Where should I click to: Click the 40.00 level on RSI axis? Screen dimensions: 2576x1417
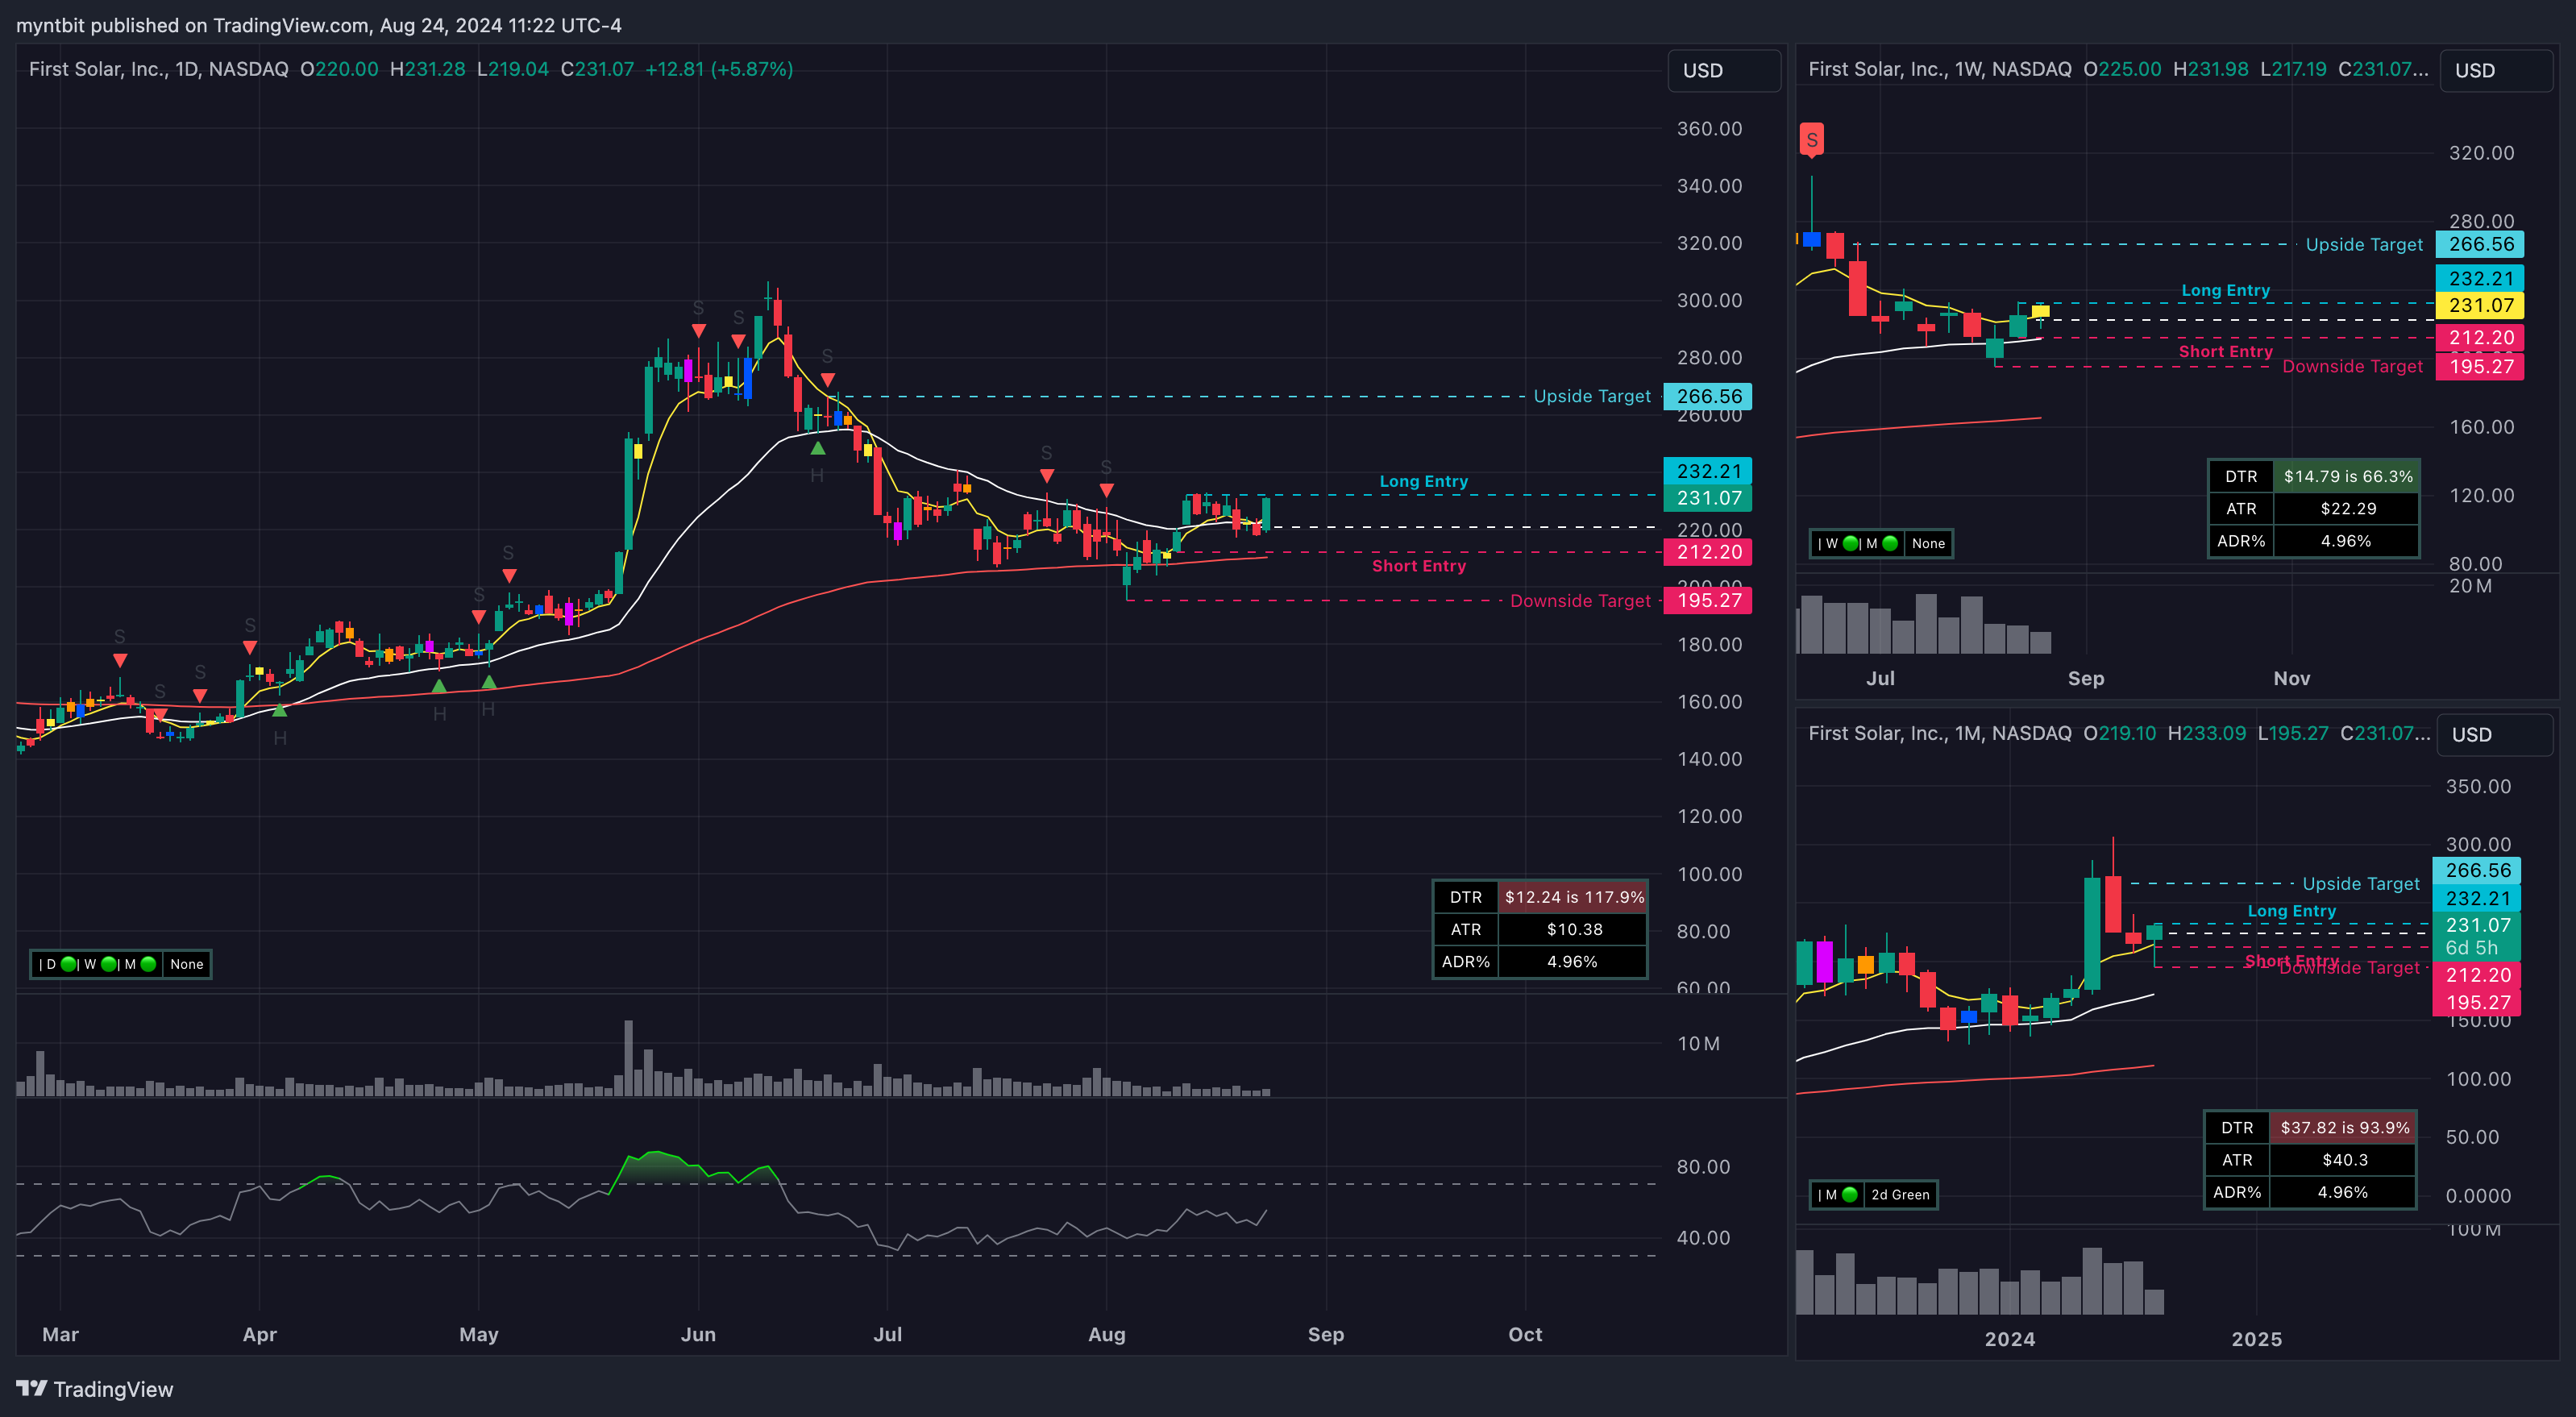coord(1703,1237)
